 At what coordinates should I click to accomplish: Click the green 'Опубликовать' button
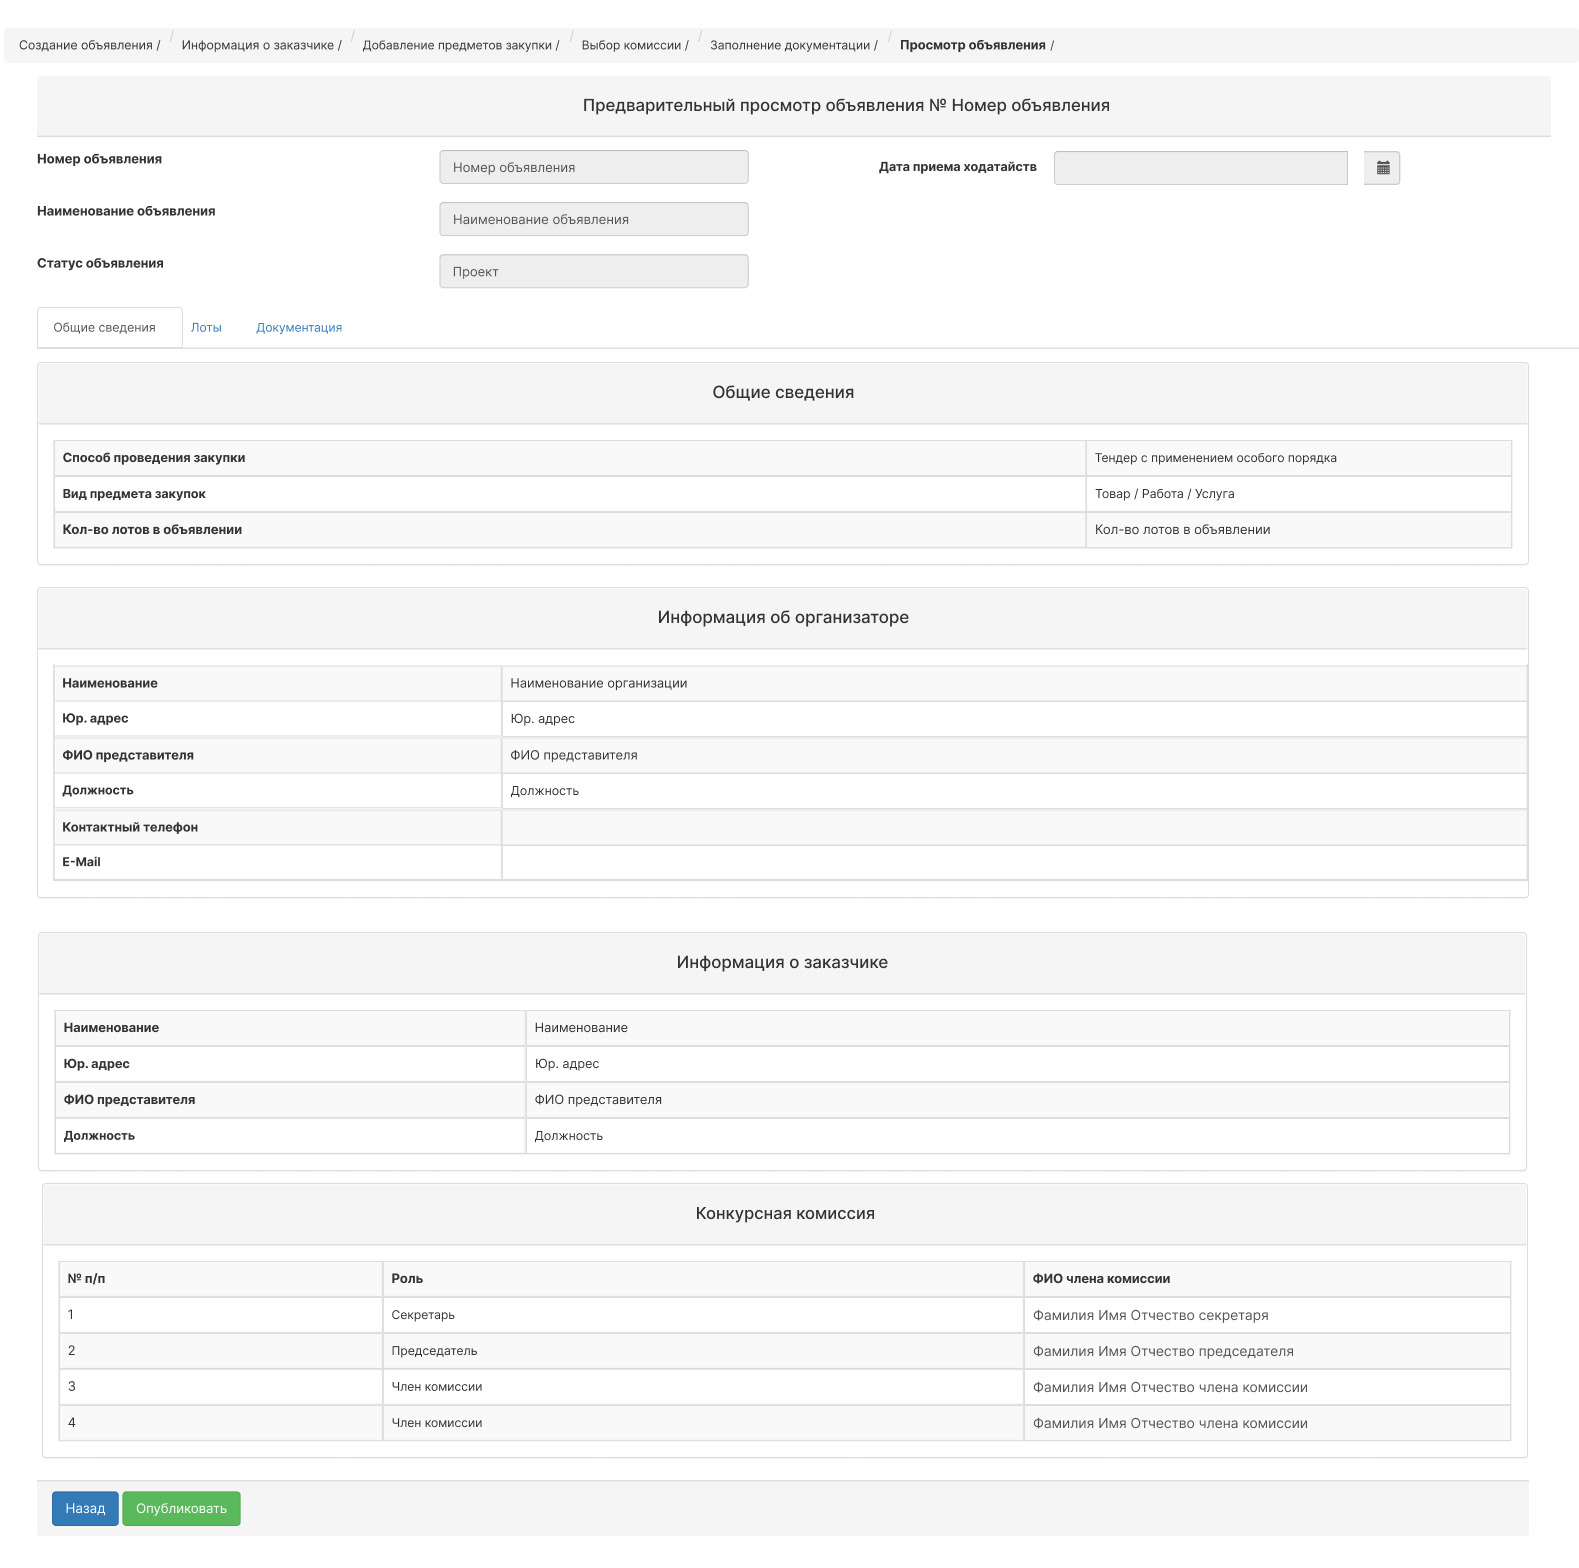181,1508
